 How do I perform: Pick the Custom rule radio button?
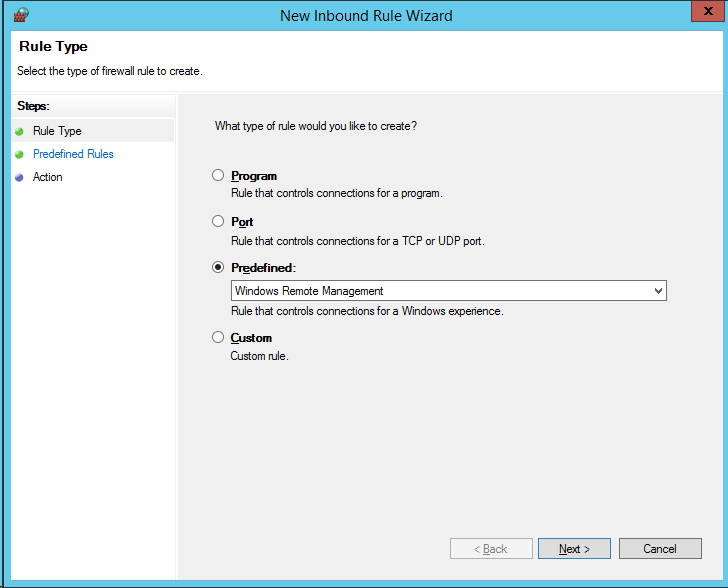pos(218,338)
